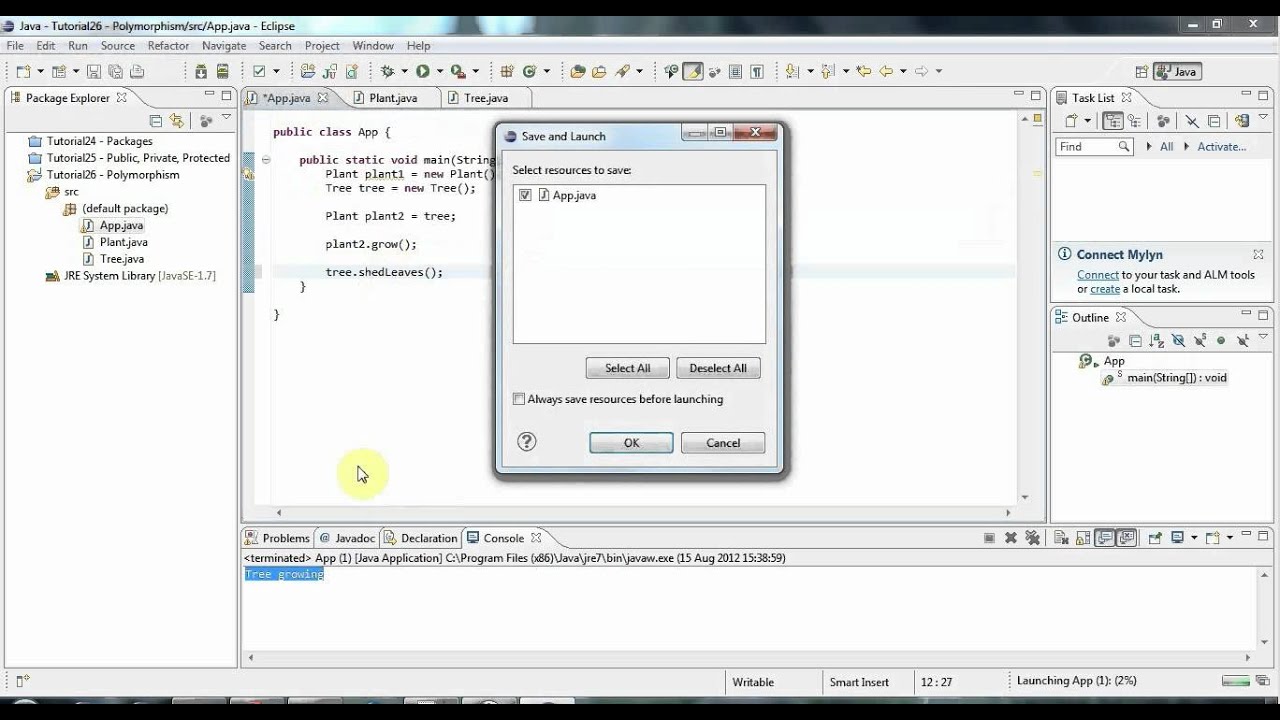
Task: Click the Run (green play) toolbar icon
Action: click(423, 71)
